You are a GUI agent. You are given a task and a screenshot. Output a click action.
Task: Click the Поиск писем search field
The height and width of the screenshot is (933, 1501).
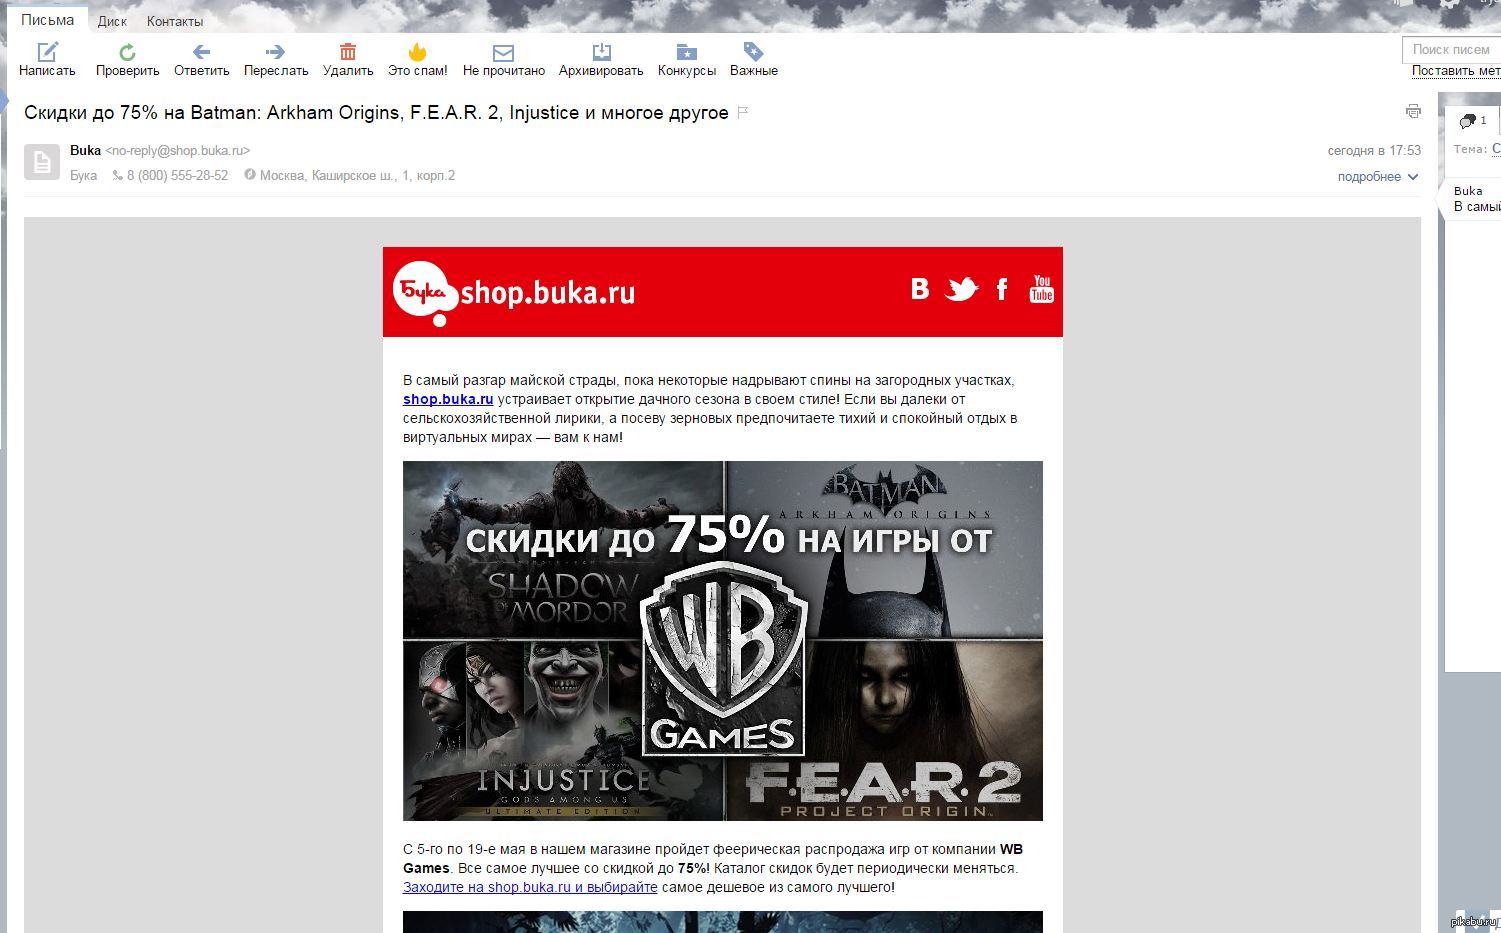click(1450, 49)
